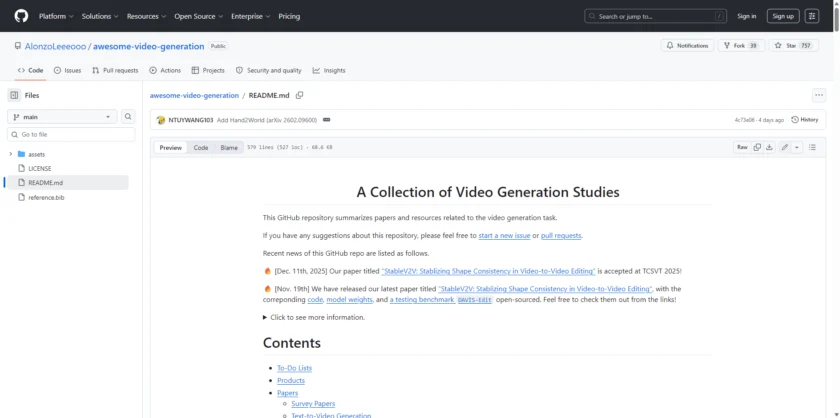Click 'start a new issue' link
Viewport: 840px width, 418px height.
(504, 235)
